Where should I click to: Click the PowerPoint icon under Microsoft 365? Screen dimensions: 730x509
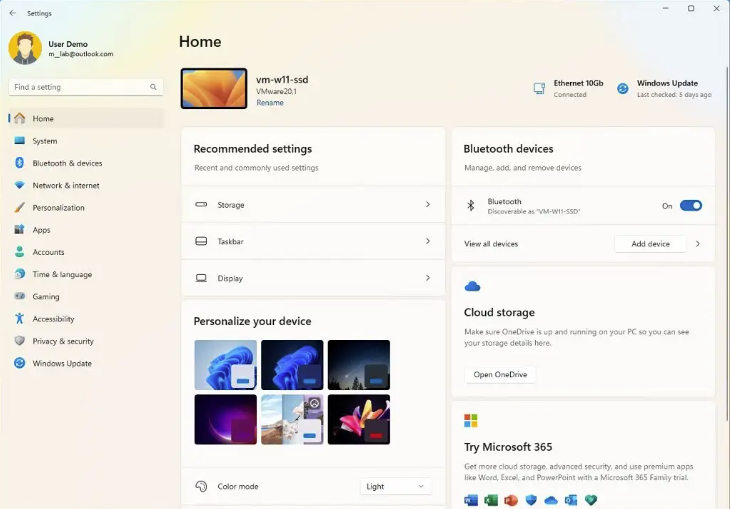[511, 500]
